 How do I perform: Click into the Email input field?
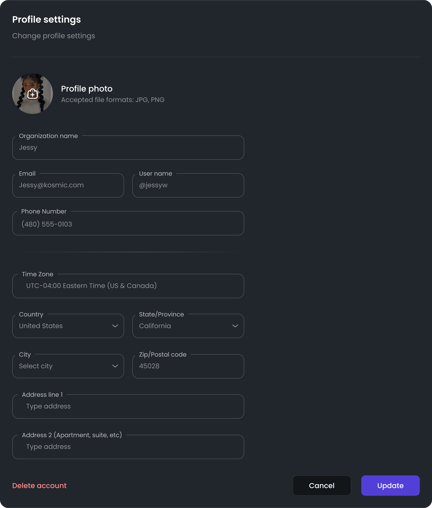68,185
